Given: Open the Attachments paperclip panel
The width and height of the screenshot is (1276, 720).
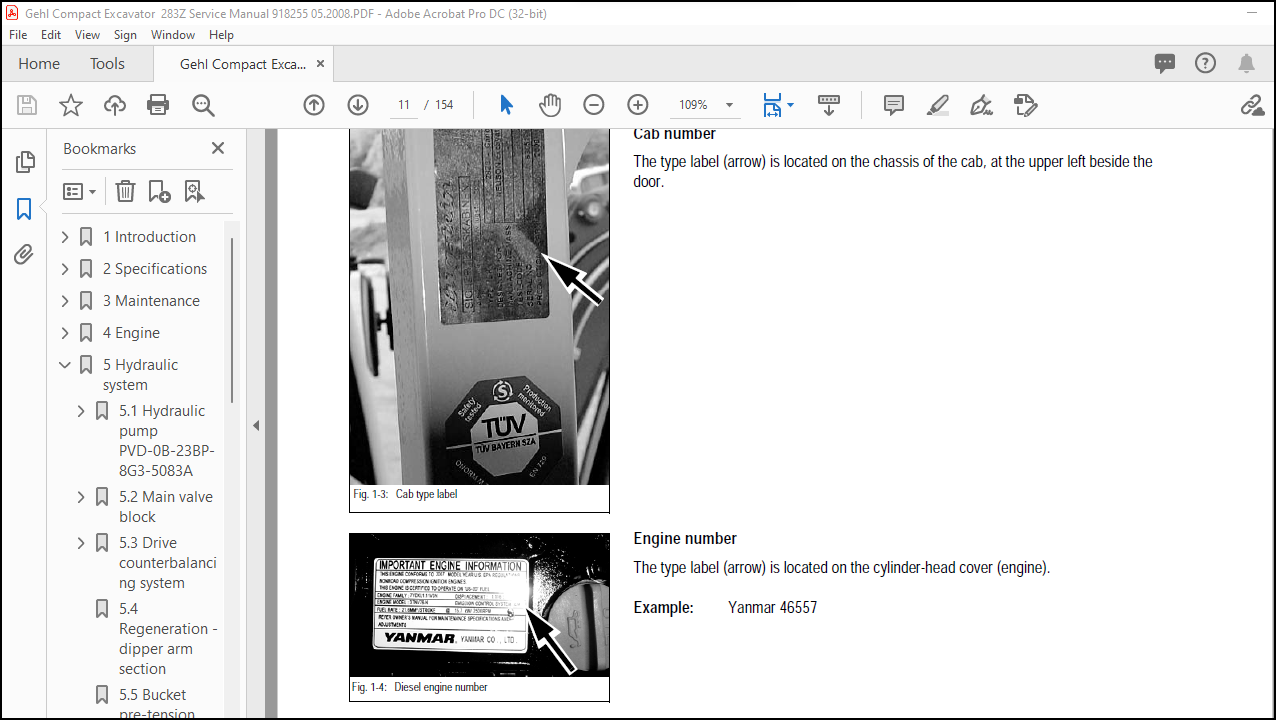Looking at the screenshot, I should (x=25, y=255).
